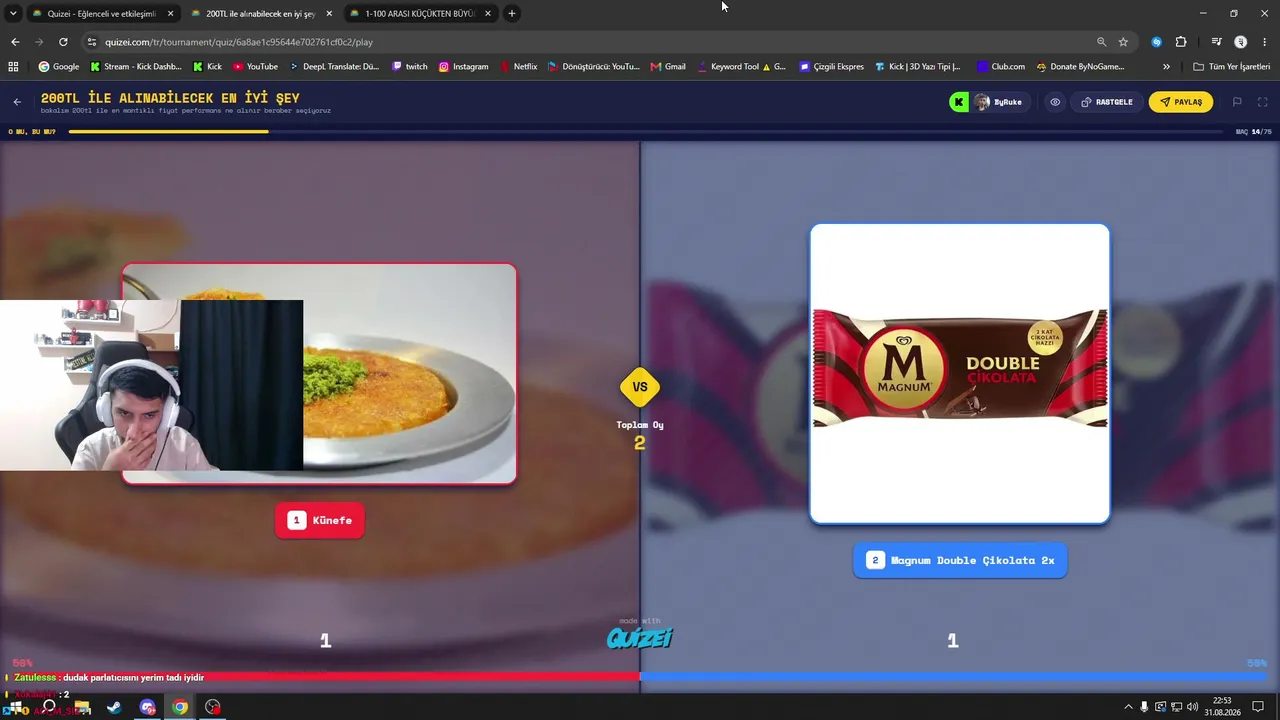Open Tüm Yer İşaretleri bookmarks folder
The height and width of the screenshot is (720, 1280).
[x=1231, y=67]
